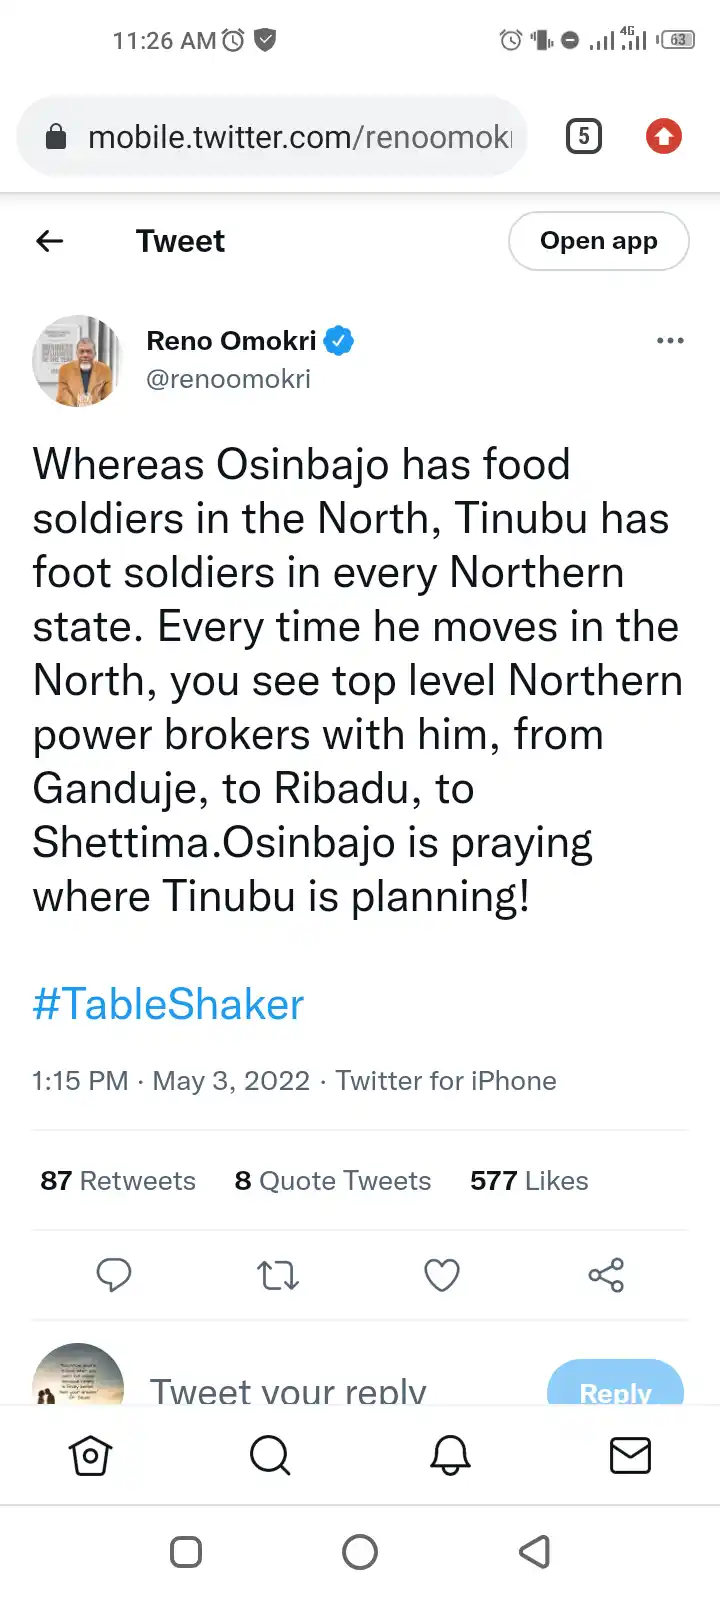Tap Open app to launch Twitter
This screenshot has width=720, height=1600.
click(x=598, y=241)
